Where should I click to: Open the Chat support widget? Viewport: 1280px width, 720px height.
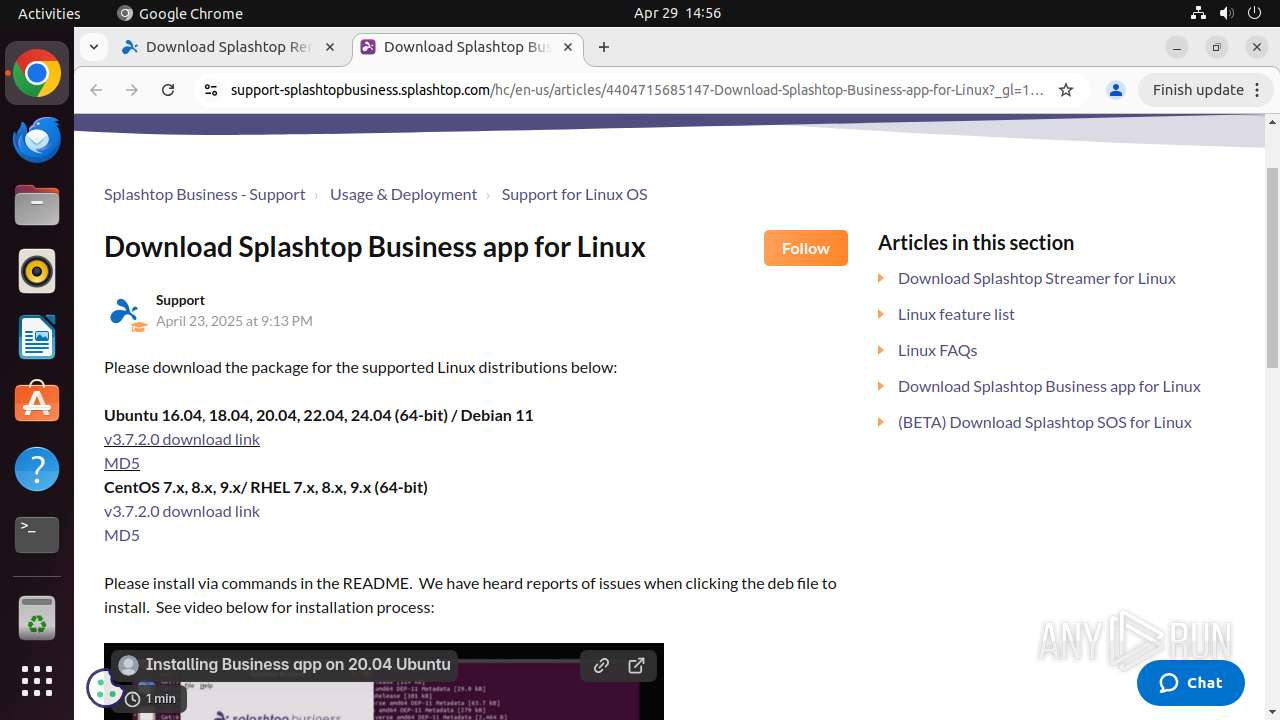tap(1191, 683)
